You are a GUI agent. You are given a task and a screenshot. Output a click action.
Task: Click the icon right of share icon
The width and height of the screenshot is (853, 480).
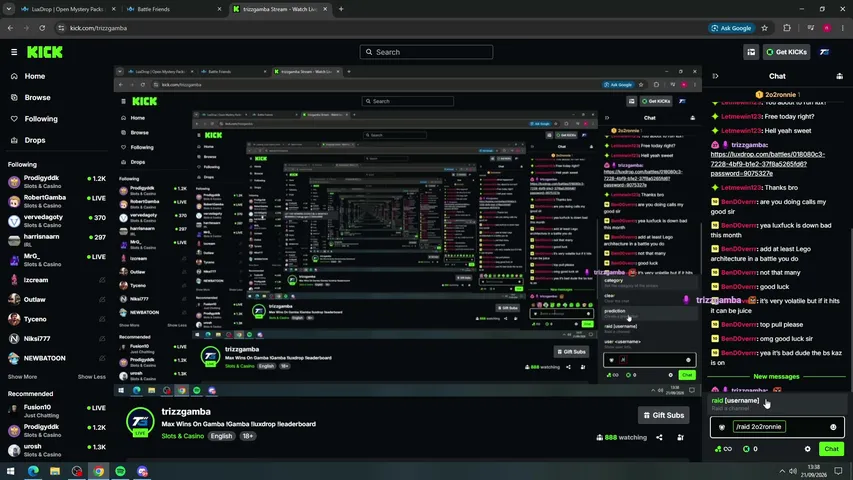point(680,437)
